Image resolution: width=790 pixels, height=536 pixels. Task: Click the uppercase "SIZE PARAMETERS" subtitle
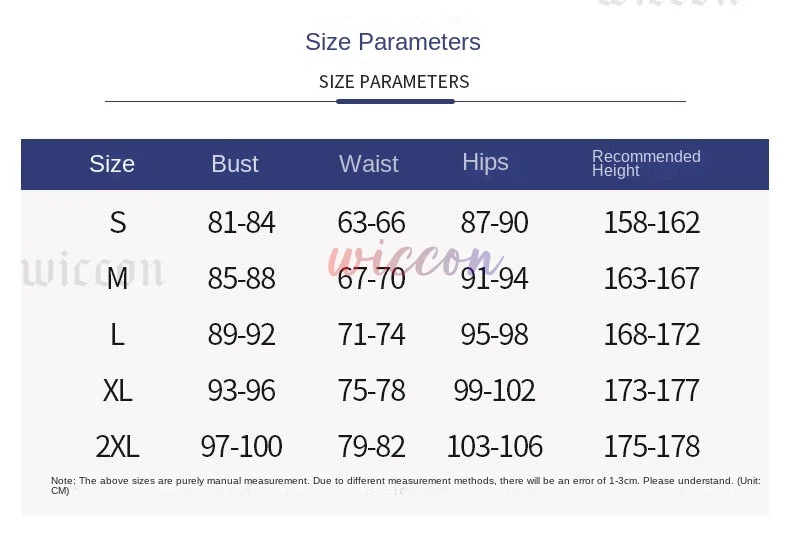(394, 82)
